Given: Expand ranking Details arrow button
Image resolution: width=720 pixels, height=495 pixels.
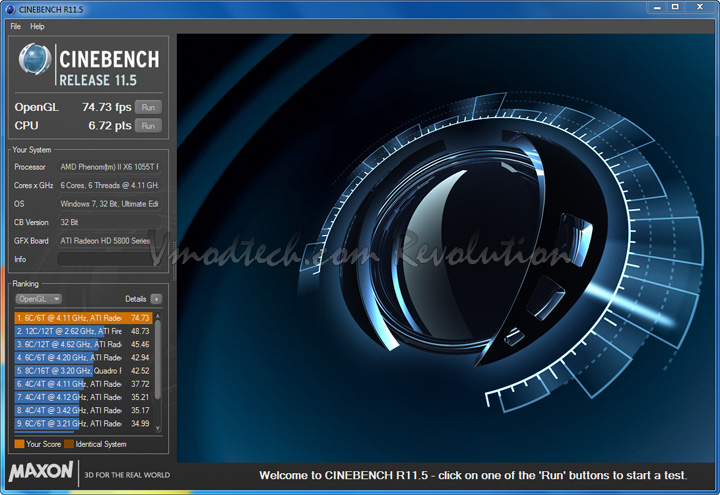Looking at the screenshot, I should tap(157, 299).
